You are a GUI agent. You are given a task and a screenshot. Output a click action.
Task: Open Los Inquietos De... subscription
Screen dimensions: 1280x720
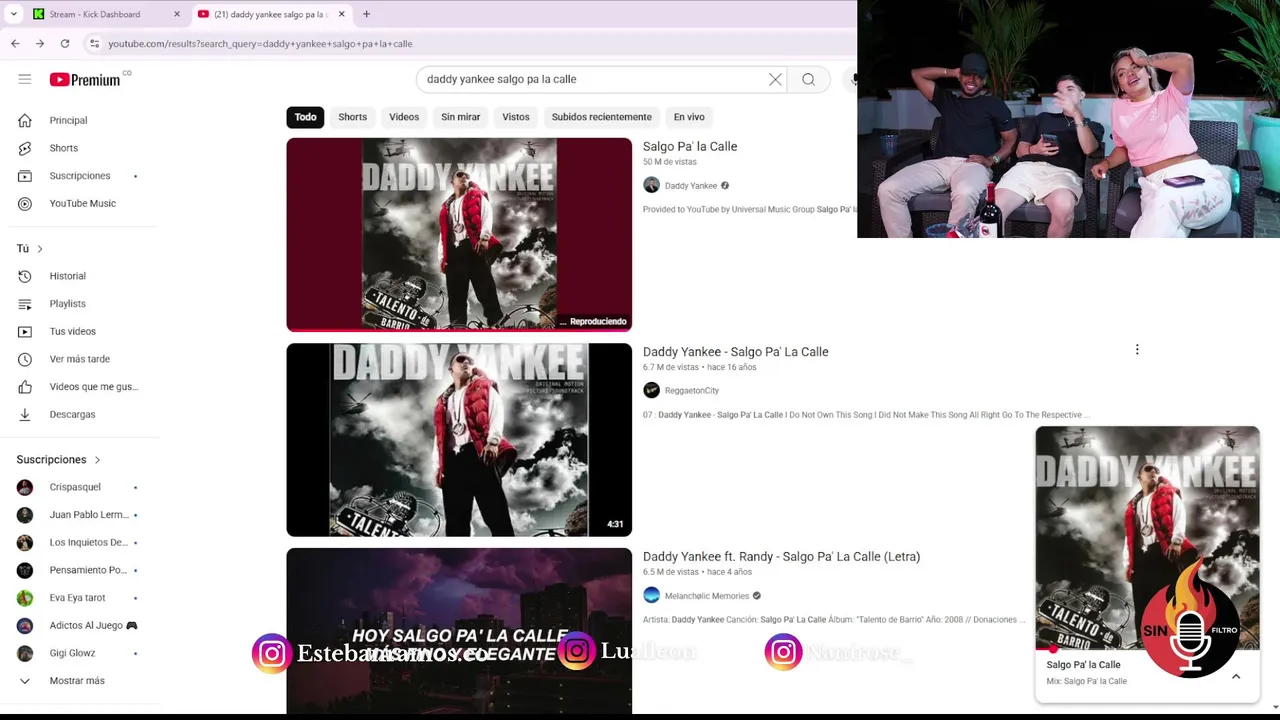coord(78,542)
